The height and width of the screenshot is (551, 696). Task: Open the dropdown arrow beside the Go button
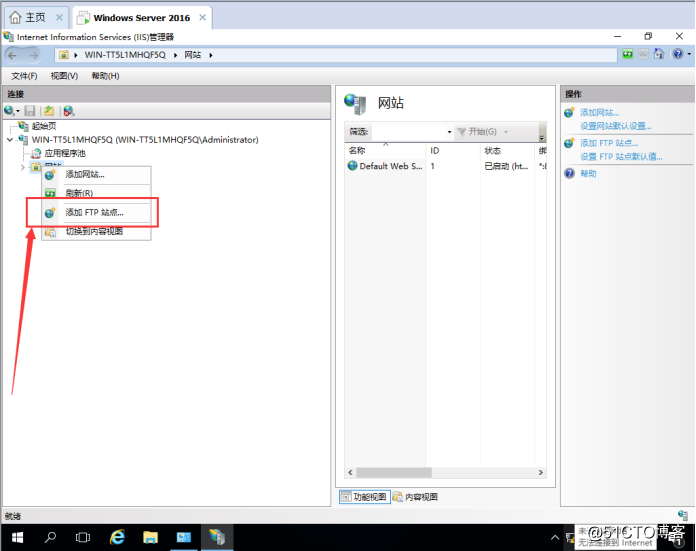(x=506, y=132)
